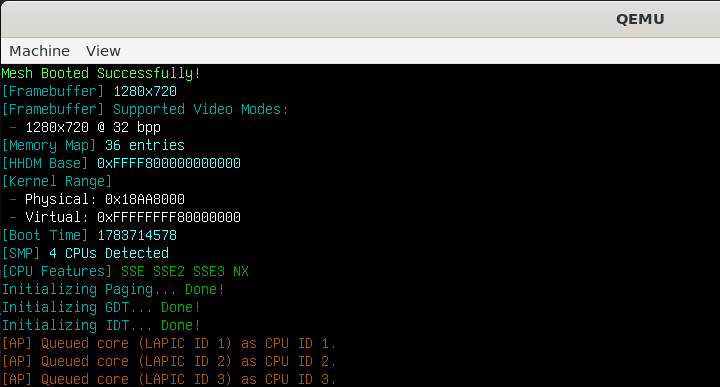Image resolution: width=720 pixels, height=387 pixels.
Task: Click '[Memory Map] 36 entries' line
Action: 93,146
